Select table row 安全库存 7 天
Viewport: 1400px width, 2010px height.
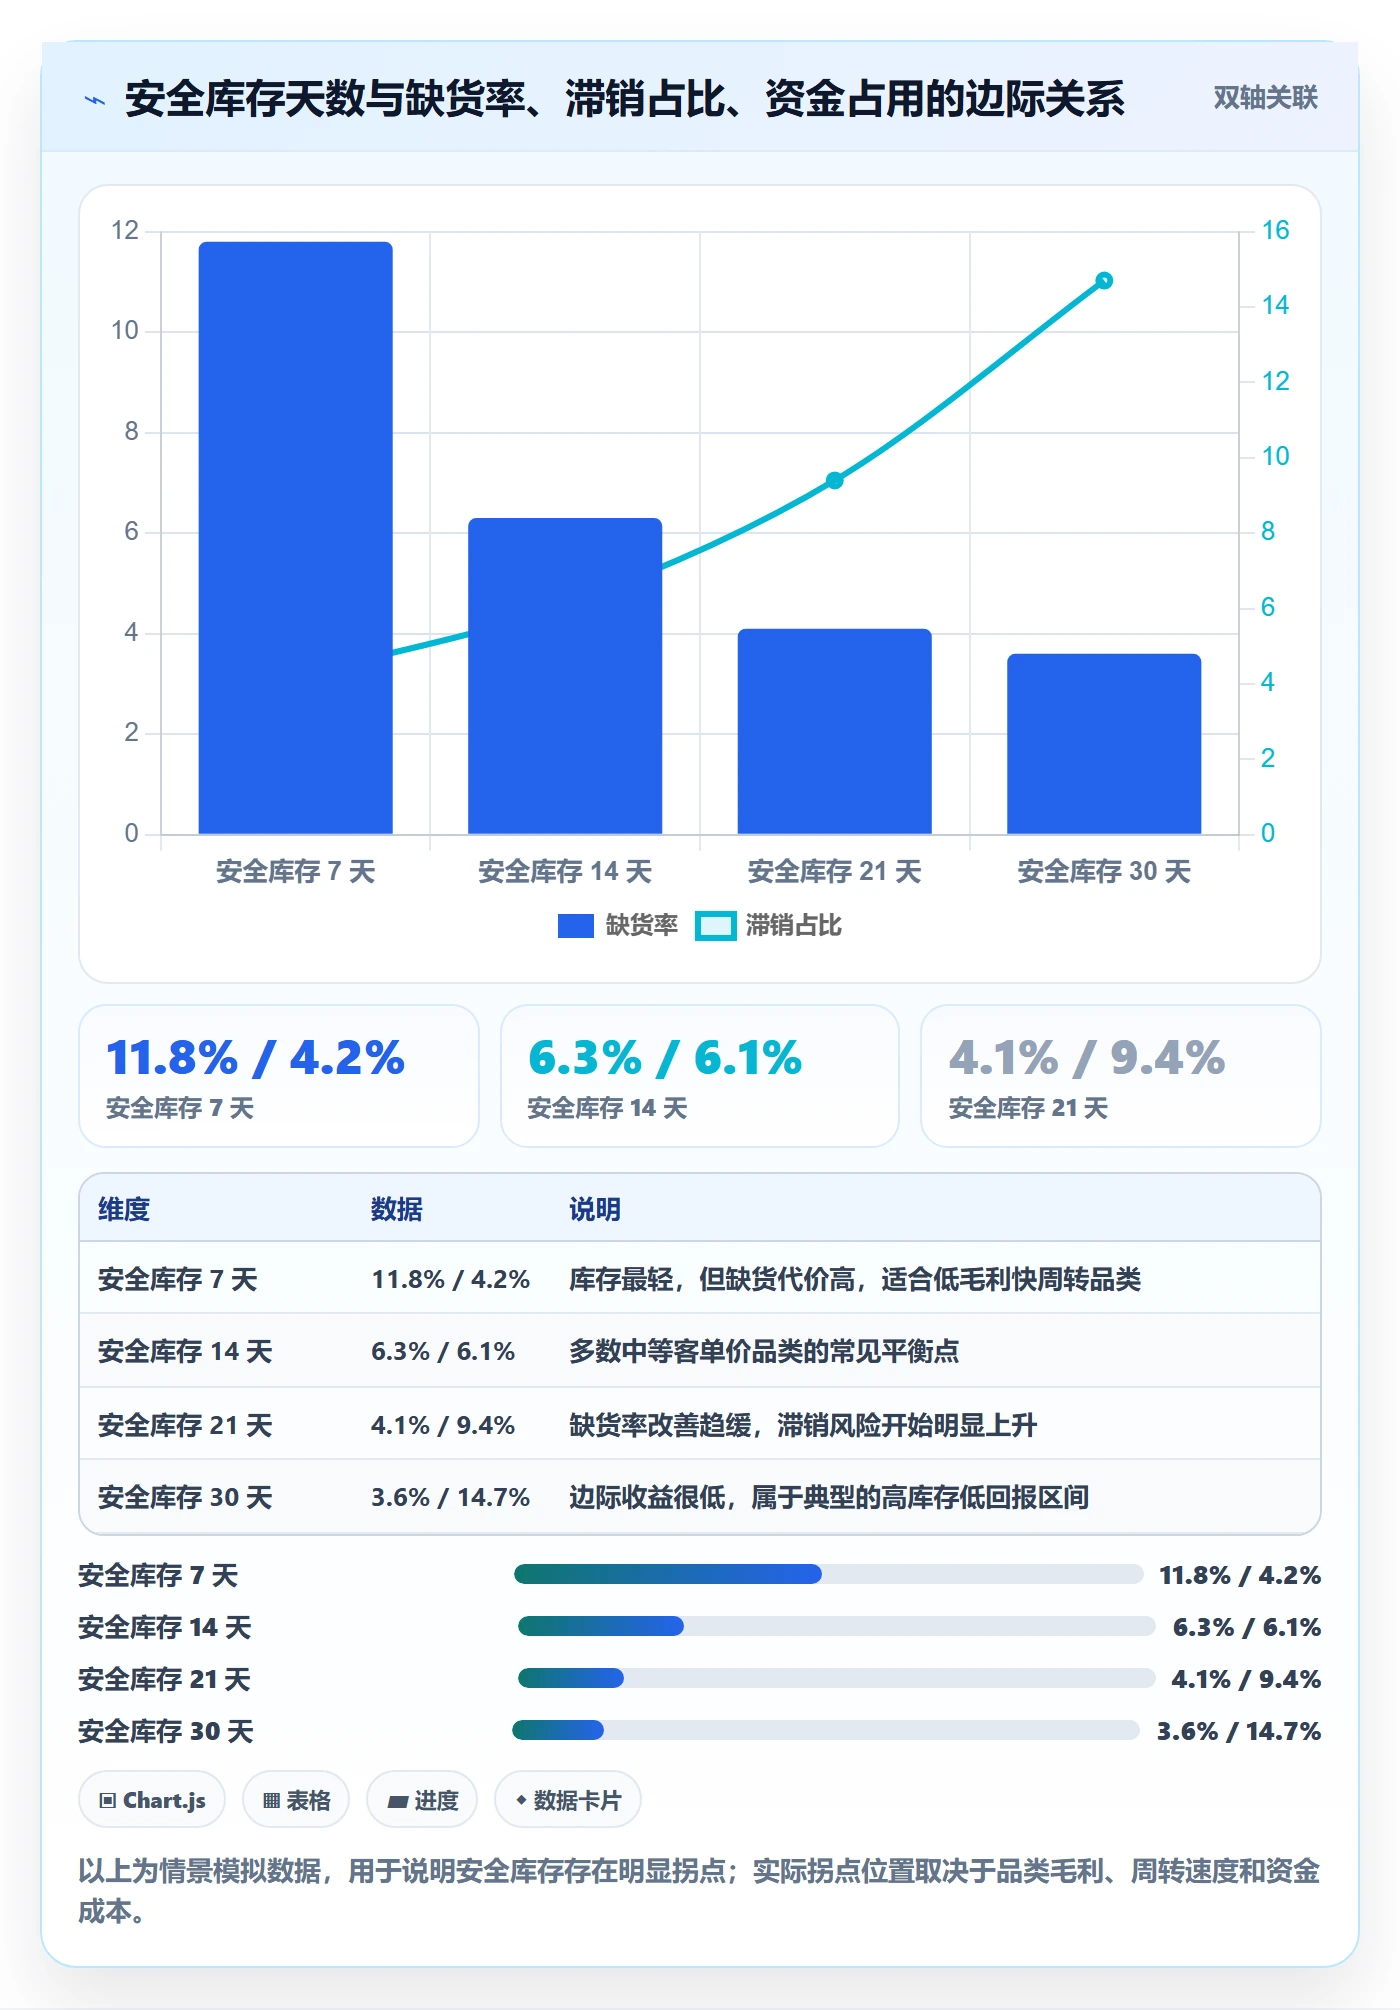coord(700,1279)
